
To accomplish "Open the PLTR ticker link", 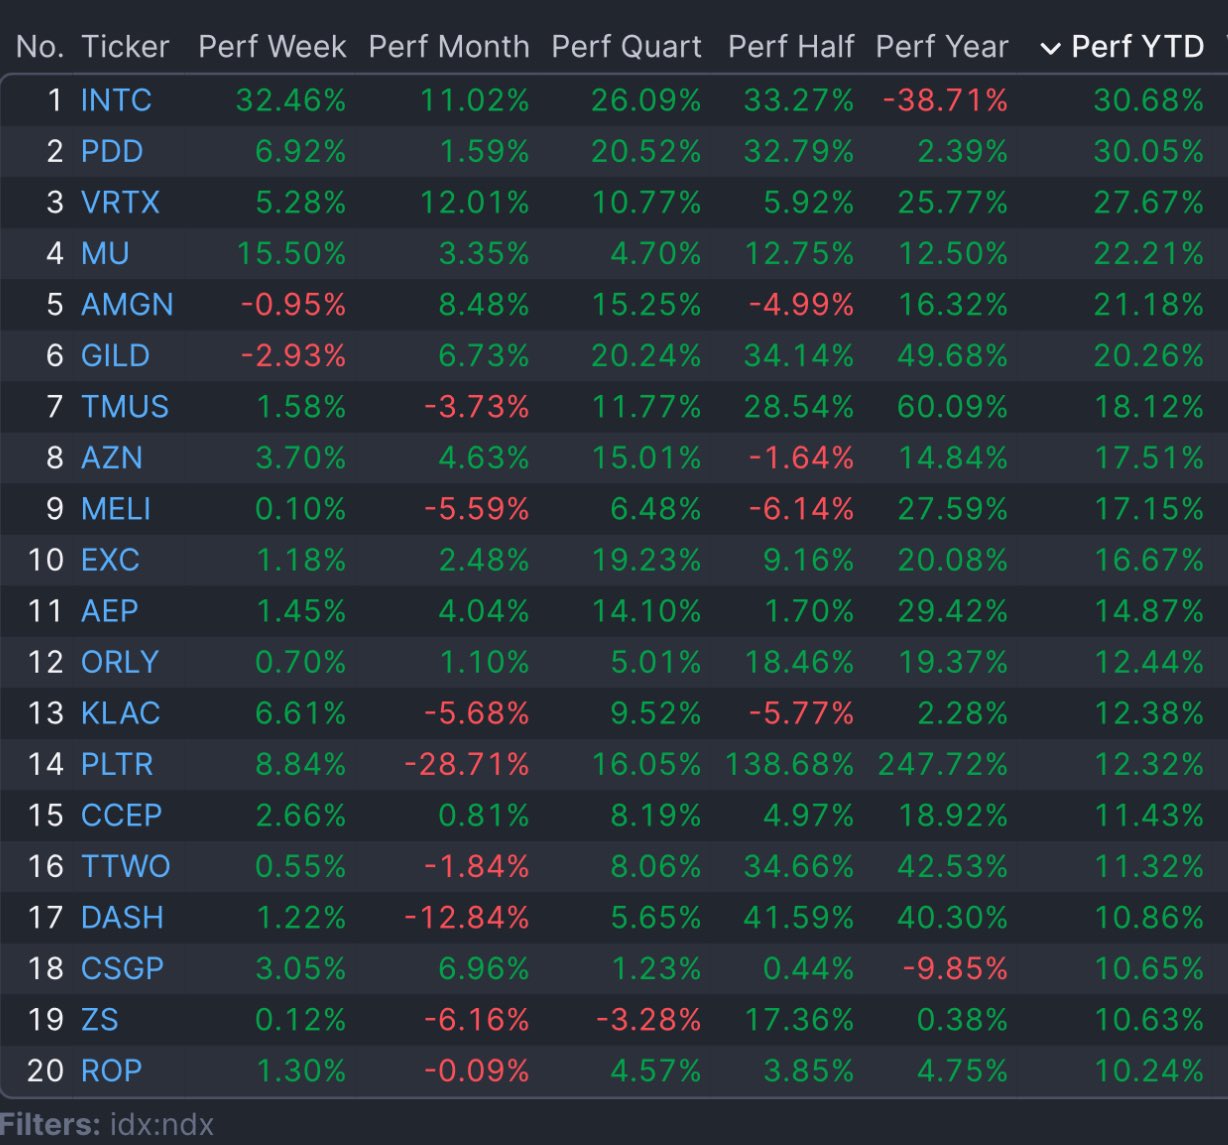I will point(117,764).
